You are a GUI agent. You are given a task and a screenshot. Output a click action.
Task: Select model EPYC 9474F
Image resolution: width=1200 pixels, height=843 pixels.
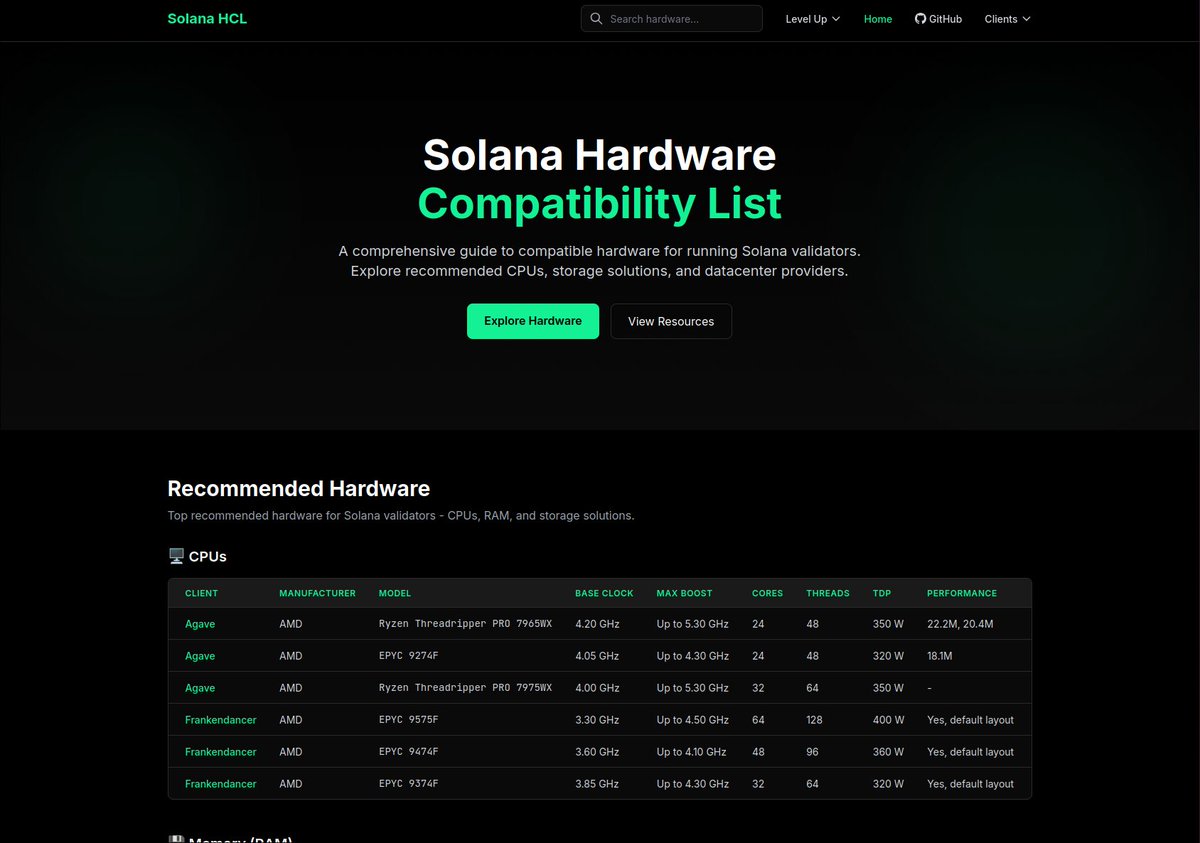click(408, 752)
